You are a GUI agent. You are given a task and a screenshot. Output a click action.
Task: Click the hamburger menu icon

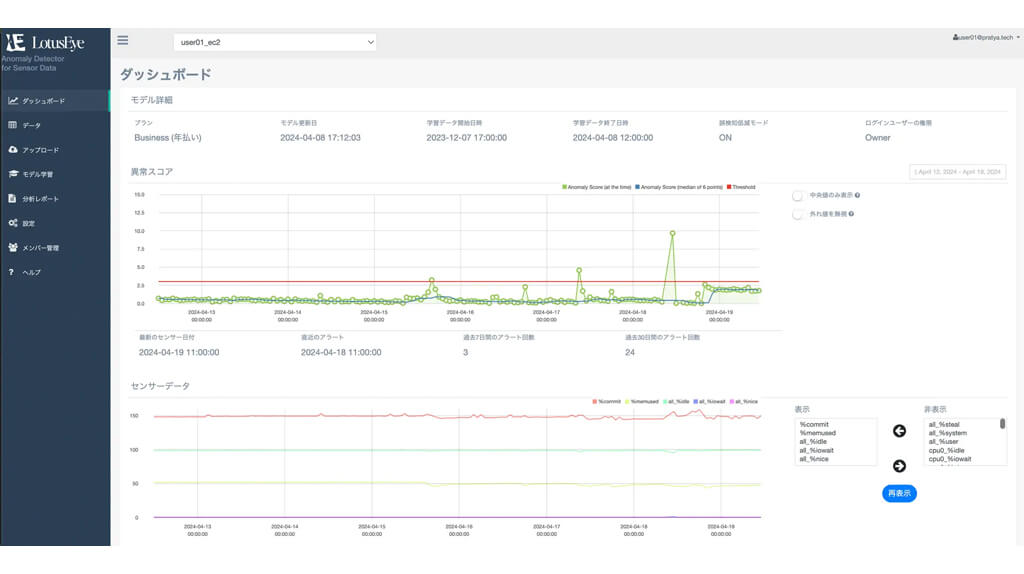[123, 41]
